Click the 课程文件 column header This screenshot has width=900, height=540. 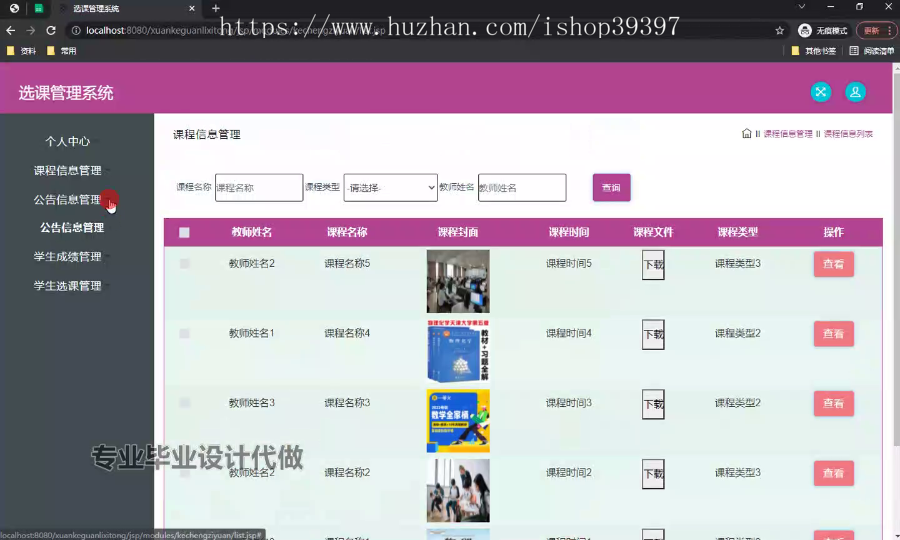[653, 232]
